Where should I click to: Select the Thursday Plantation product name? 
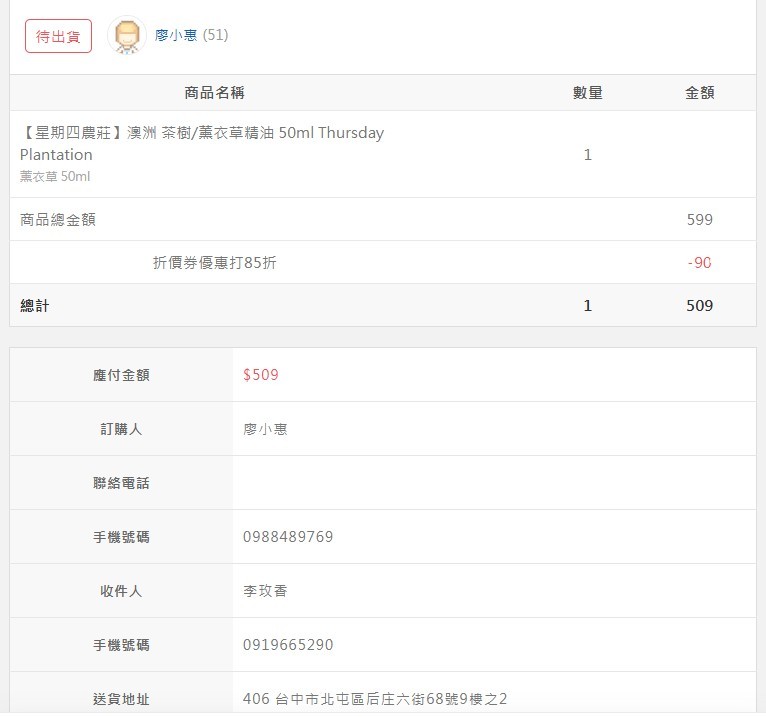[x=202, y=144]
